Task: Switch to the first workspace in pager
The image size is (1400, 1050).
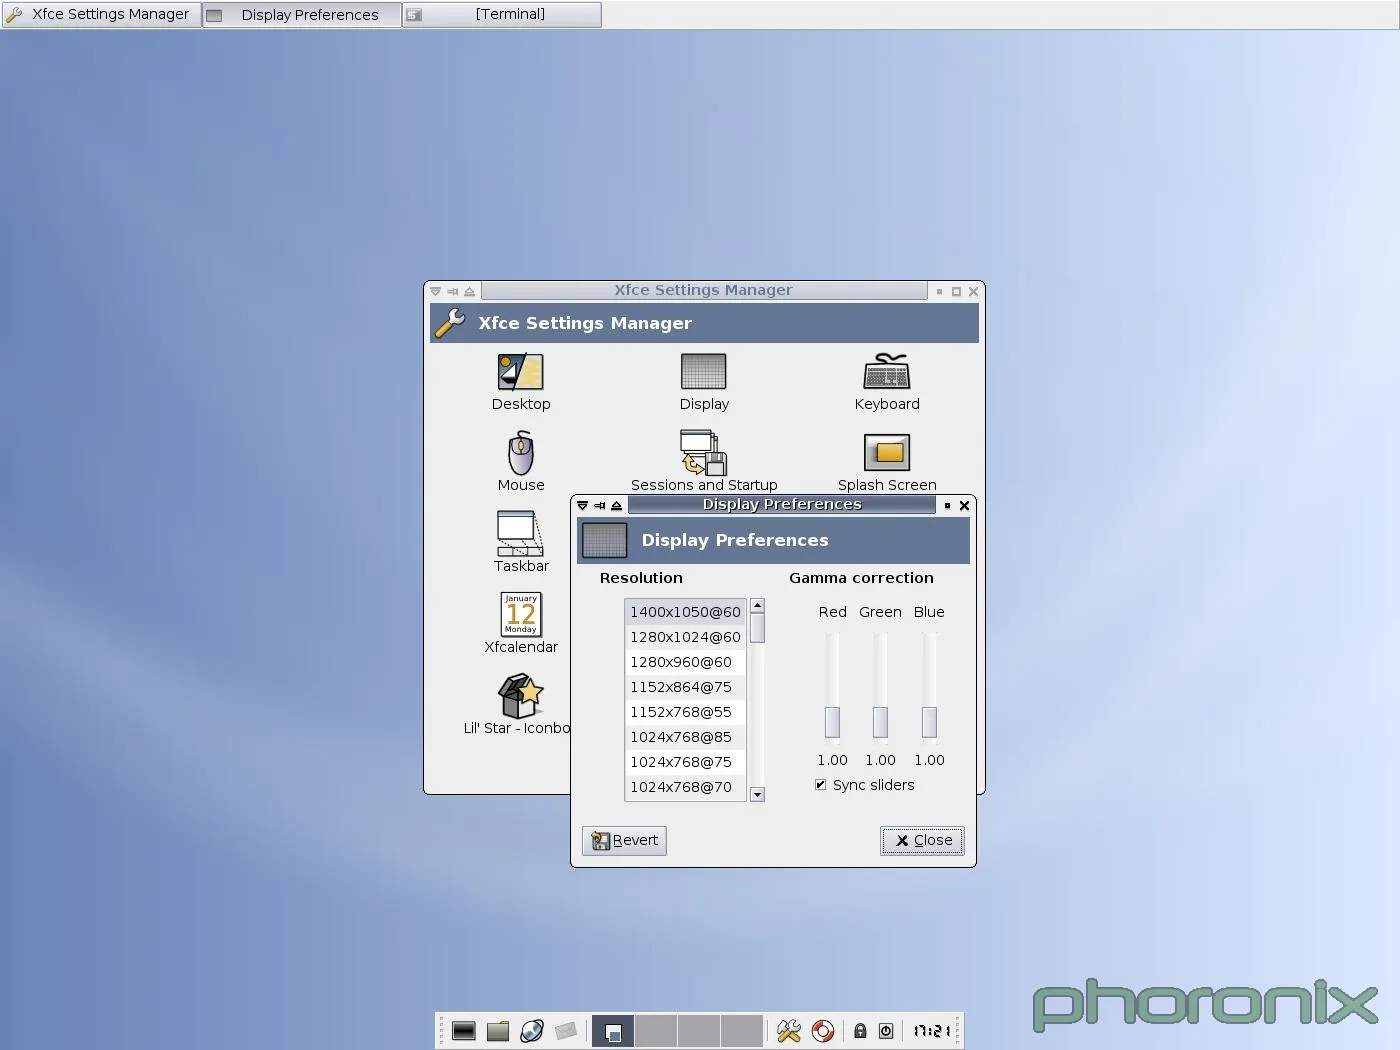Action: click(613, 1031)
